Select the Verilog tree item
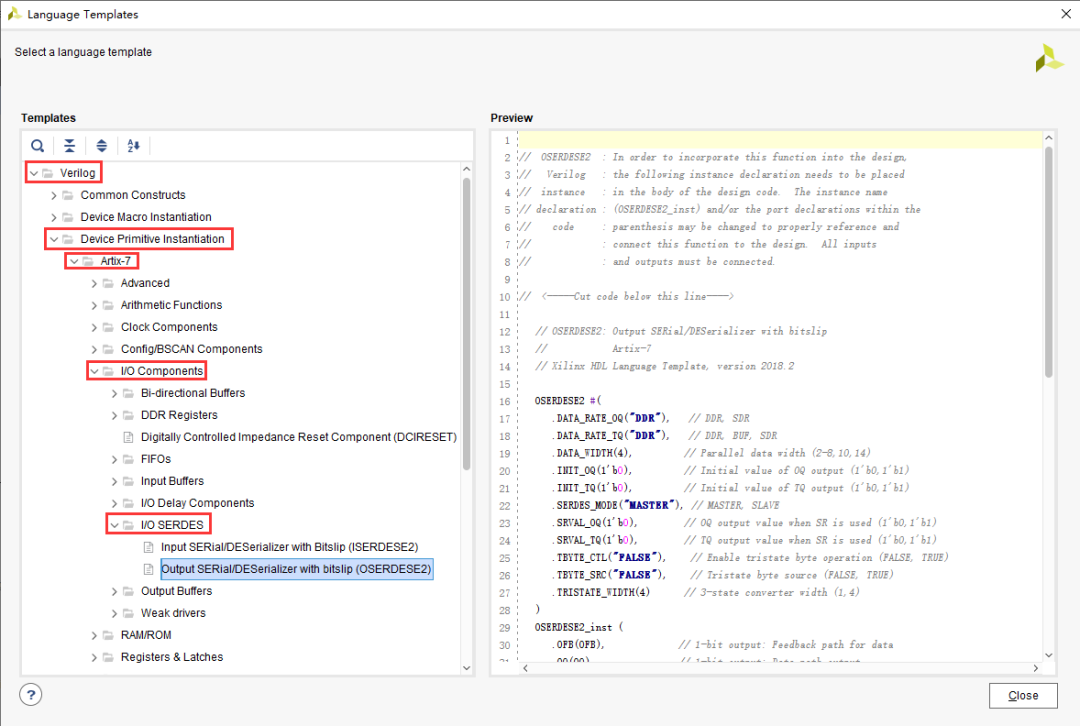1080x726 pixels. point(77,173)
